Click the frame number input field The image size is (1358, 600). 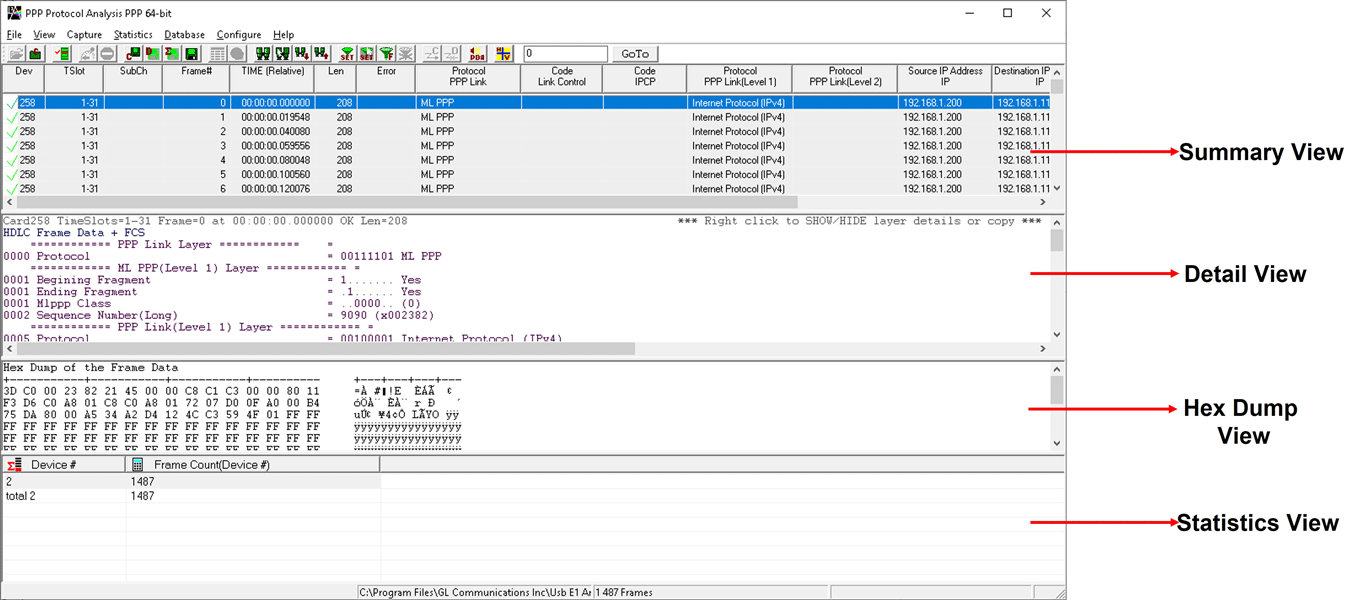565,54
